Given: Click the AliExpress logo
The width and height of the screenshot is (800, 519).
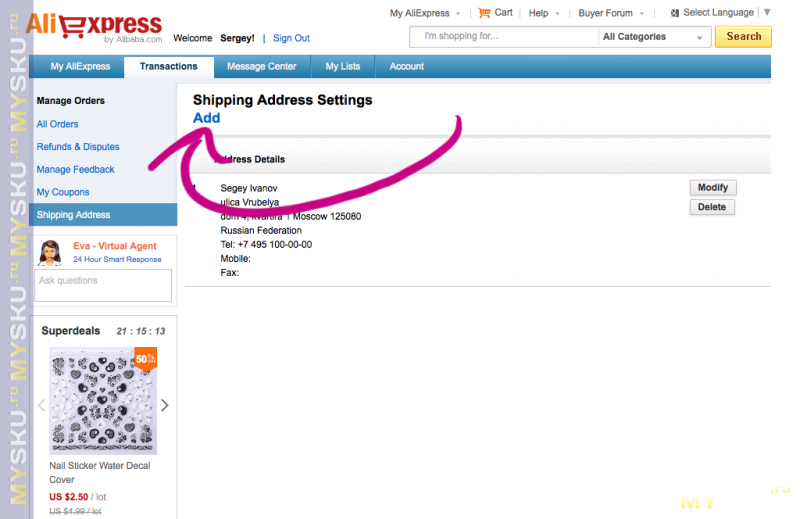Looking at the screenshot, I should 93,26.
